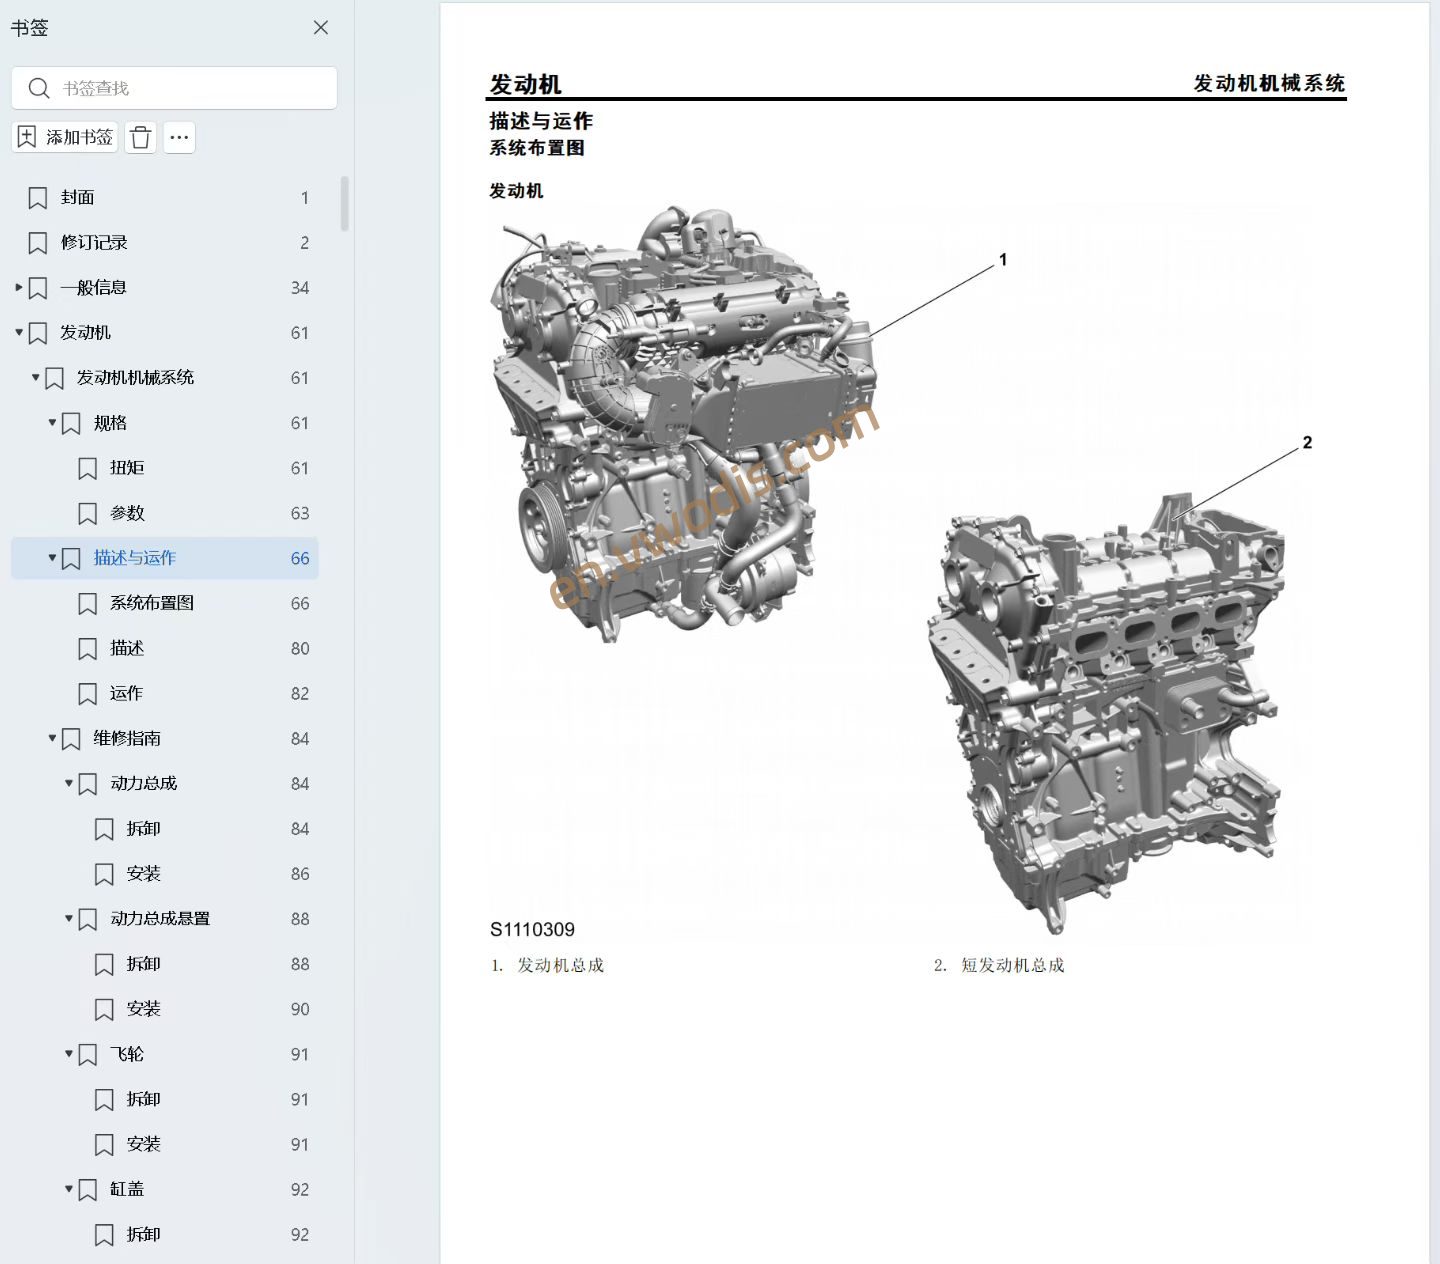Open the 封面 bookmark
This screenshot has width=1440, height=1264.
click(x=78, y=198)
